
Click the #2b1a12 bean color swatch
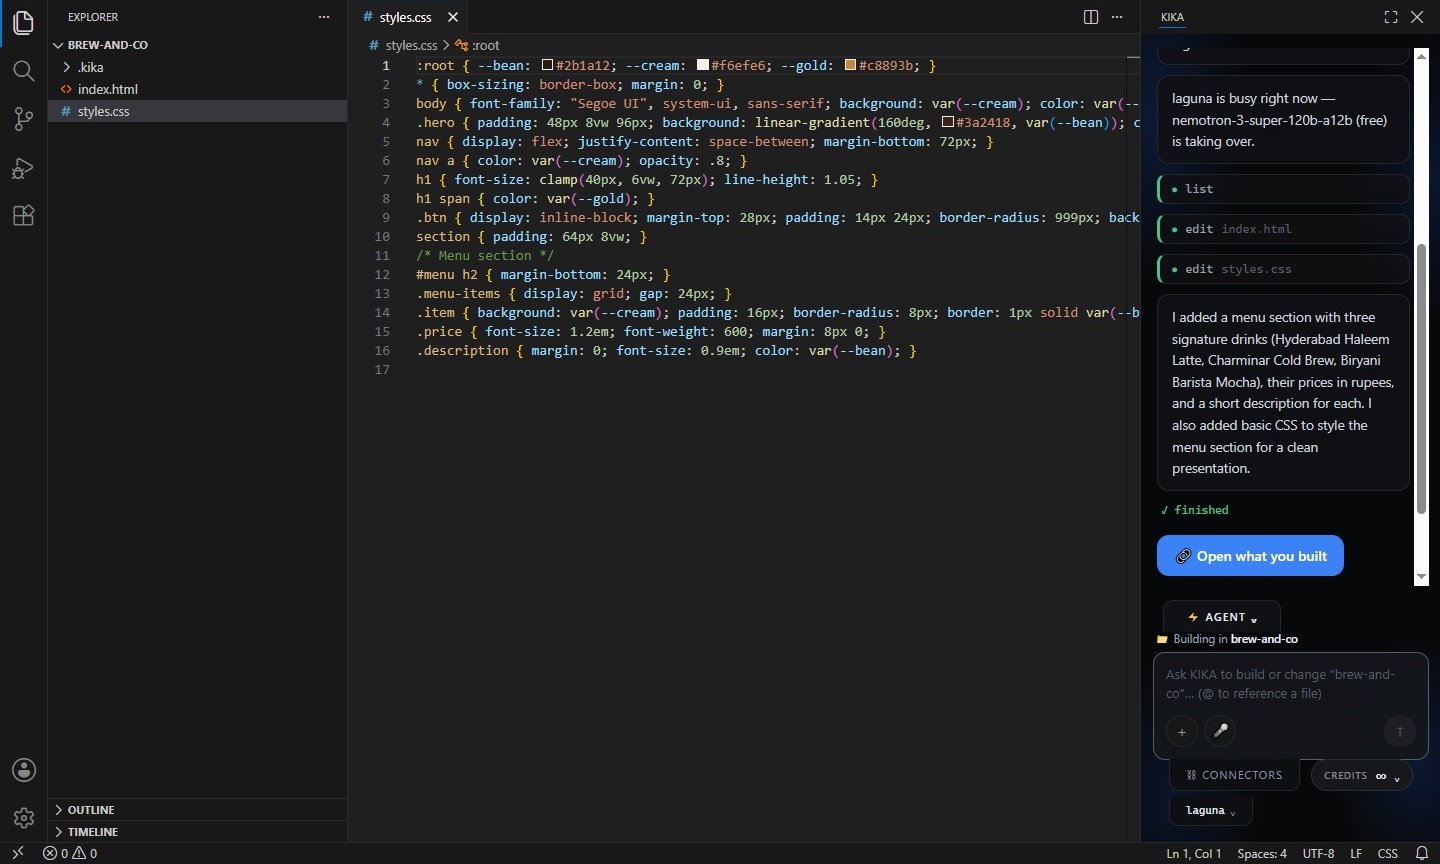click(547, 66)
